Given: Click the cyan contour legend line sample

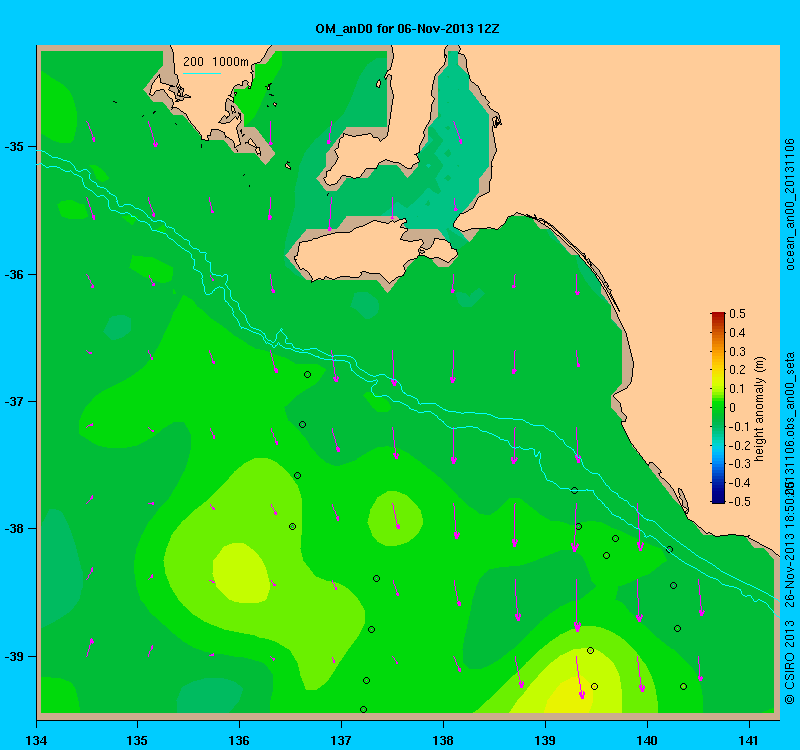Looking at the screenshot, I should pyautogui.click(x=202, y=73).
